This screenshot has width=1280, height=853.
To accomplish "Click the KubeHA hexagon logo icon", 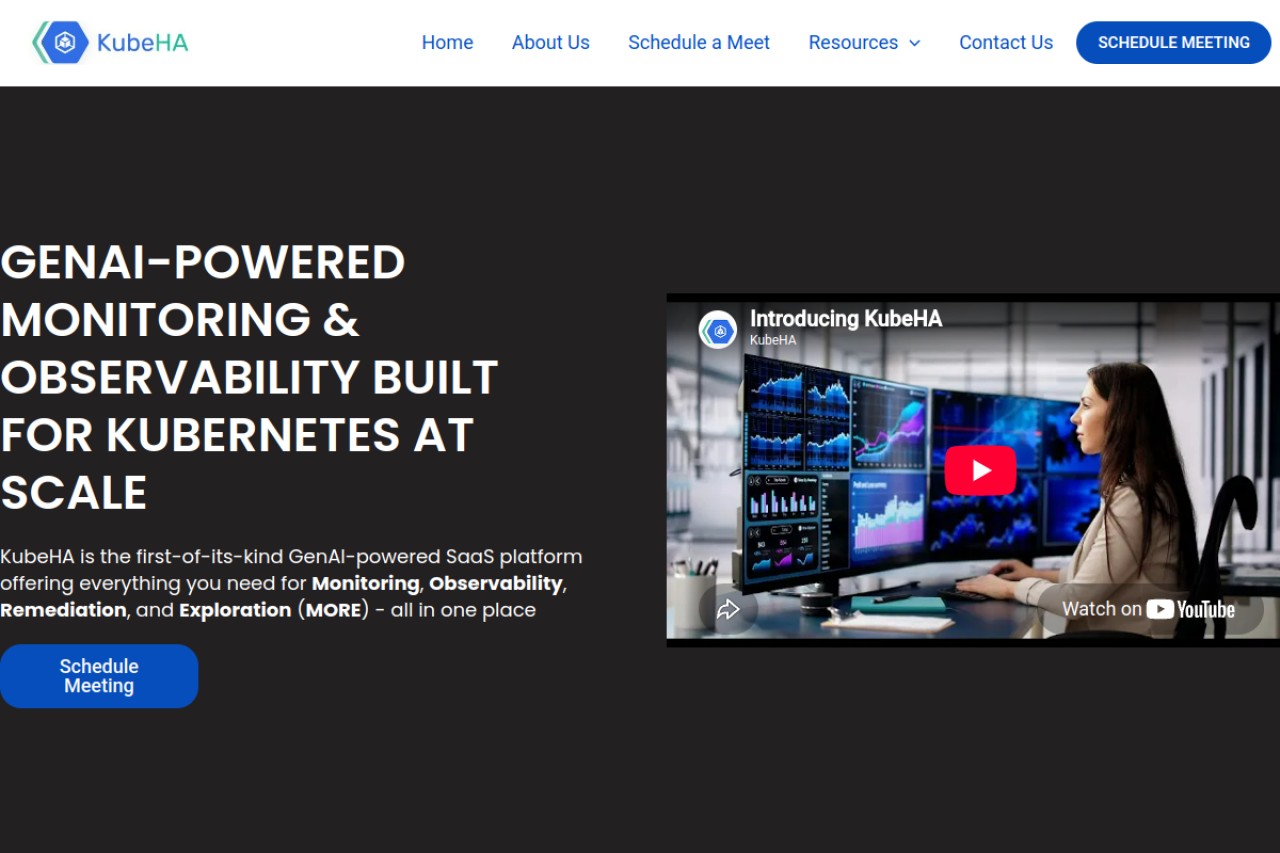I will (x=61, y=43).
